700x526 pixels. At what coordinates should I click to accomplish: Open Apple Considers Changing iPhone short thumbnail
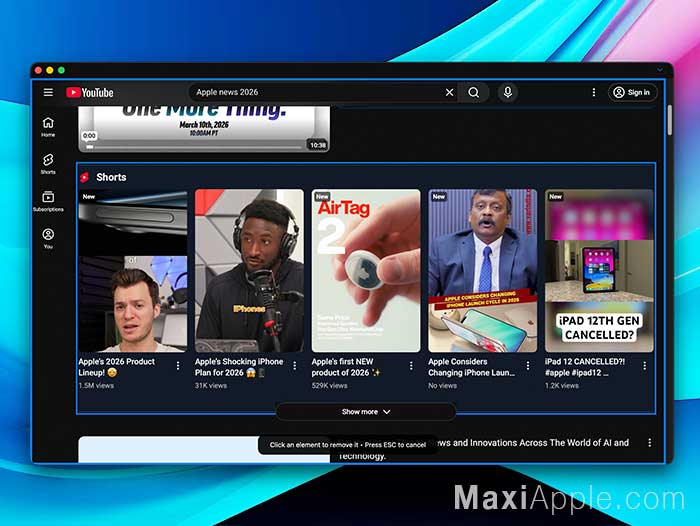(x=483, y=271)
